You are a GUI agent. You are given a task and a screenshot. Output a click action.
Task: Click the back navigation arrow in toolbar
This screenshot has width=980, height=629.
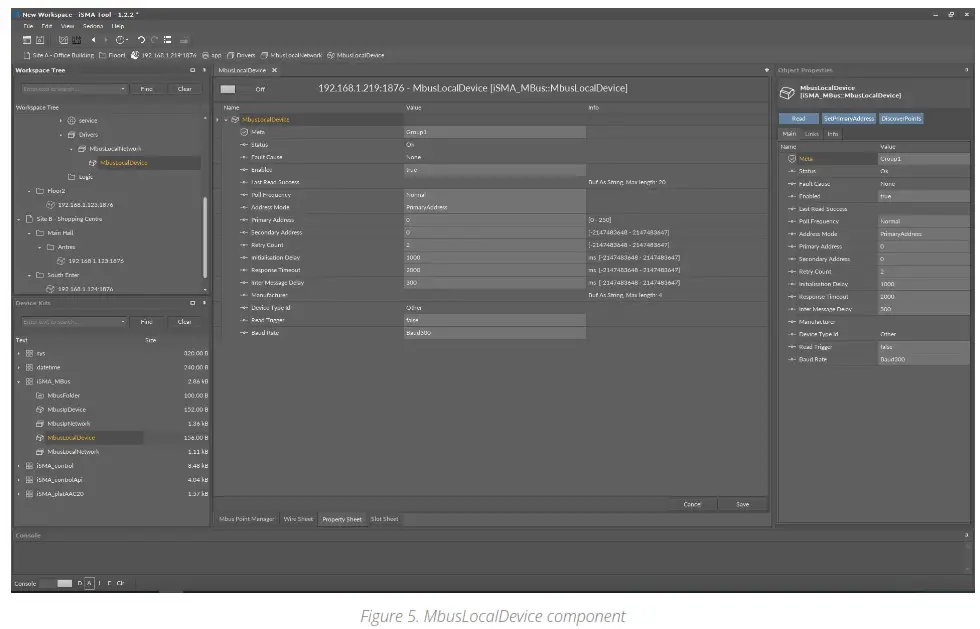click(x=94, y=40)
